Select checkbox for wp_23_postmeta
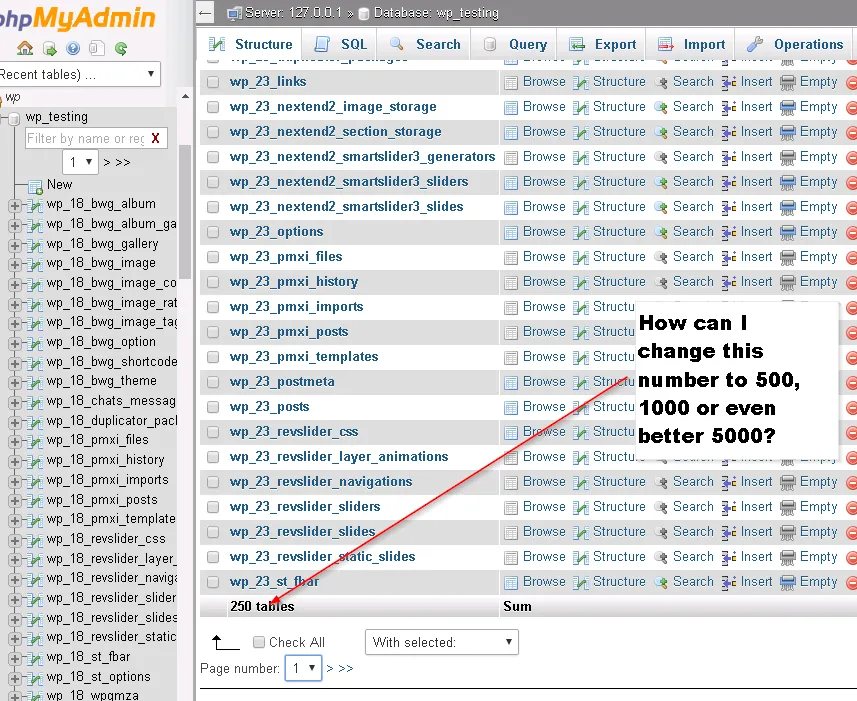 pos(213,382)
